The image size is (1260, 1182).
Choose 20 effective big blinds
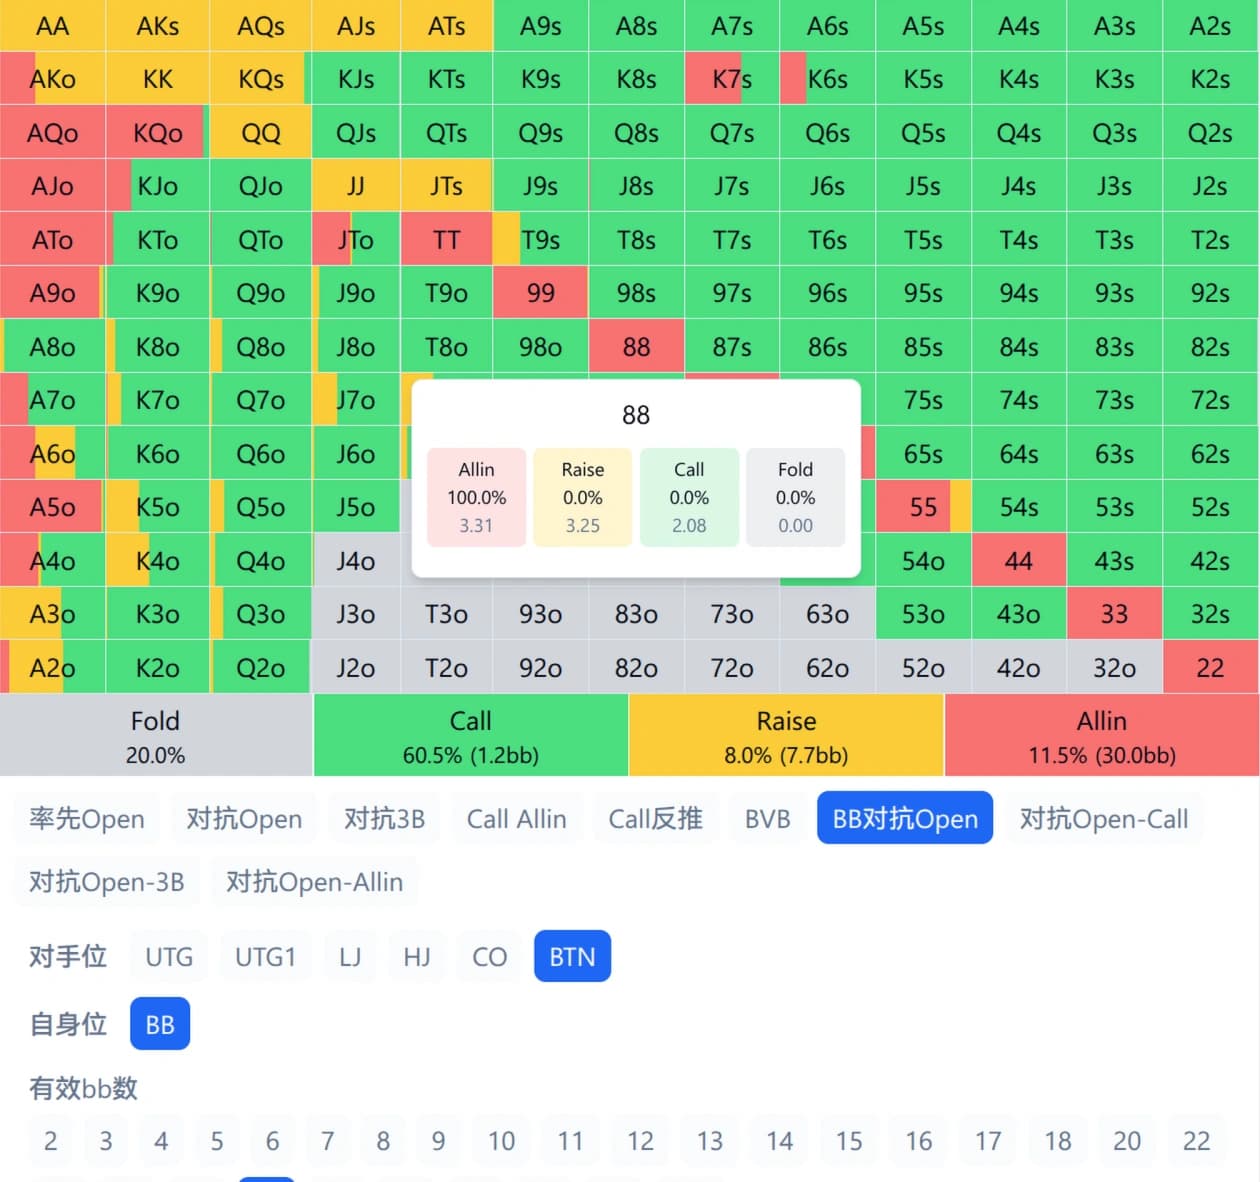(1127, 1140)
